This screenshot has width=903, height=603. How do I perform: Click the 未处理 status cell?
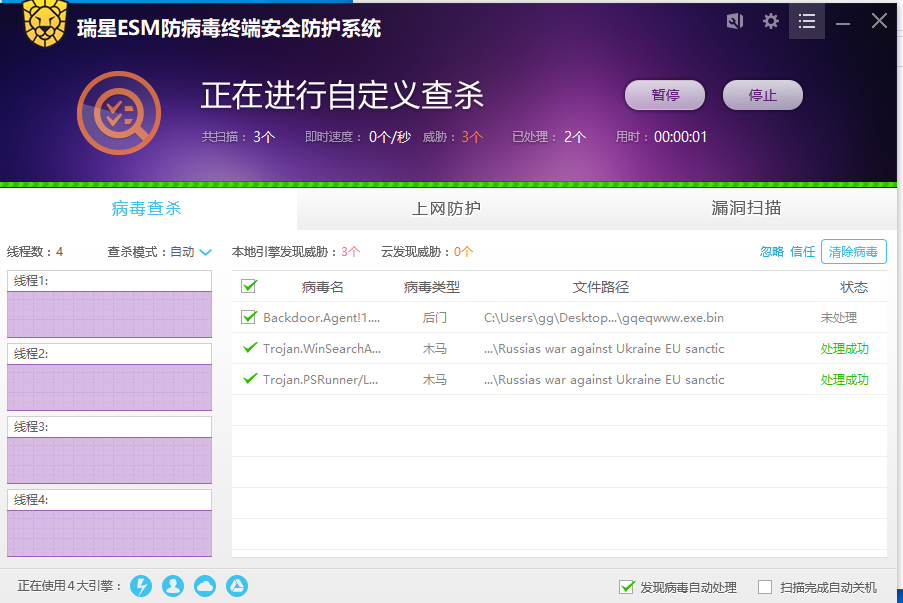[838, 317]
